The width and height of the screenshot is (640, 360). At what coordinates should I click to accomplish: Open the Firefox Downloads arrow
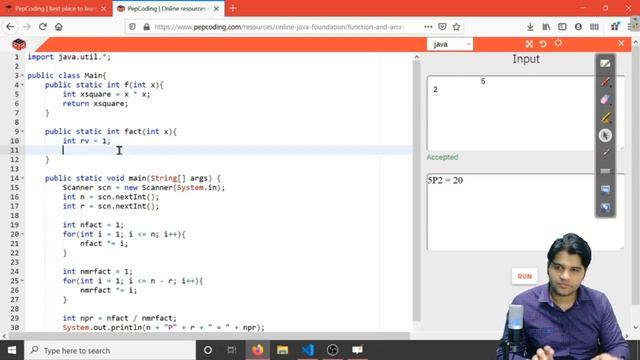(x=530, y=27)
